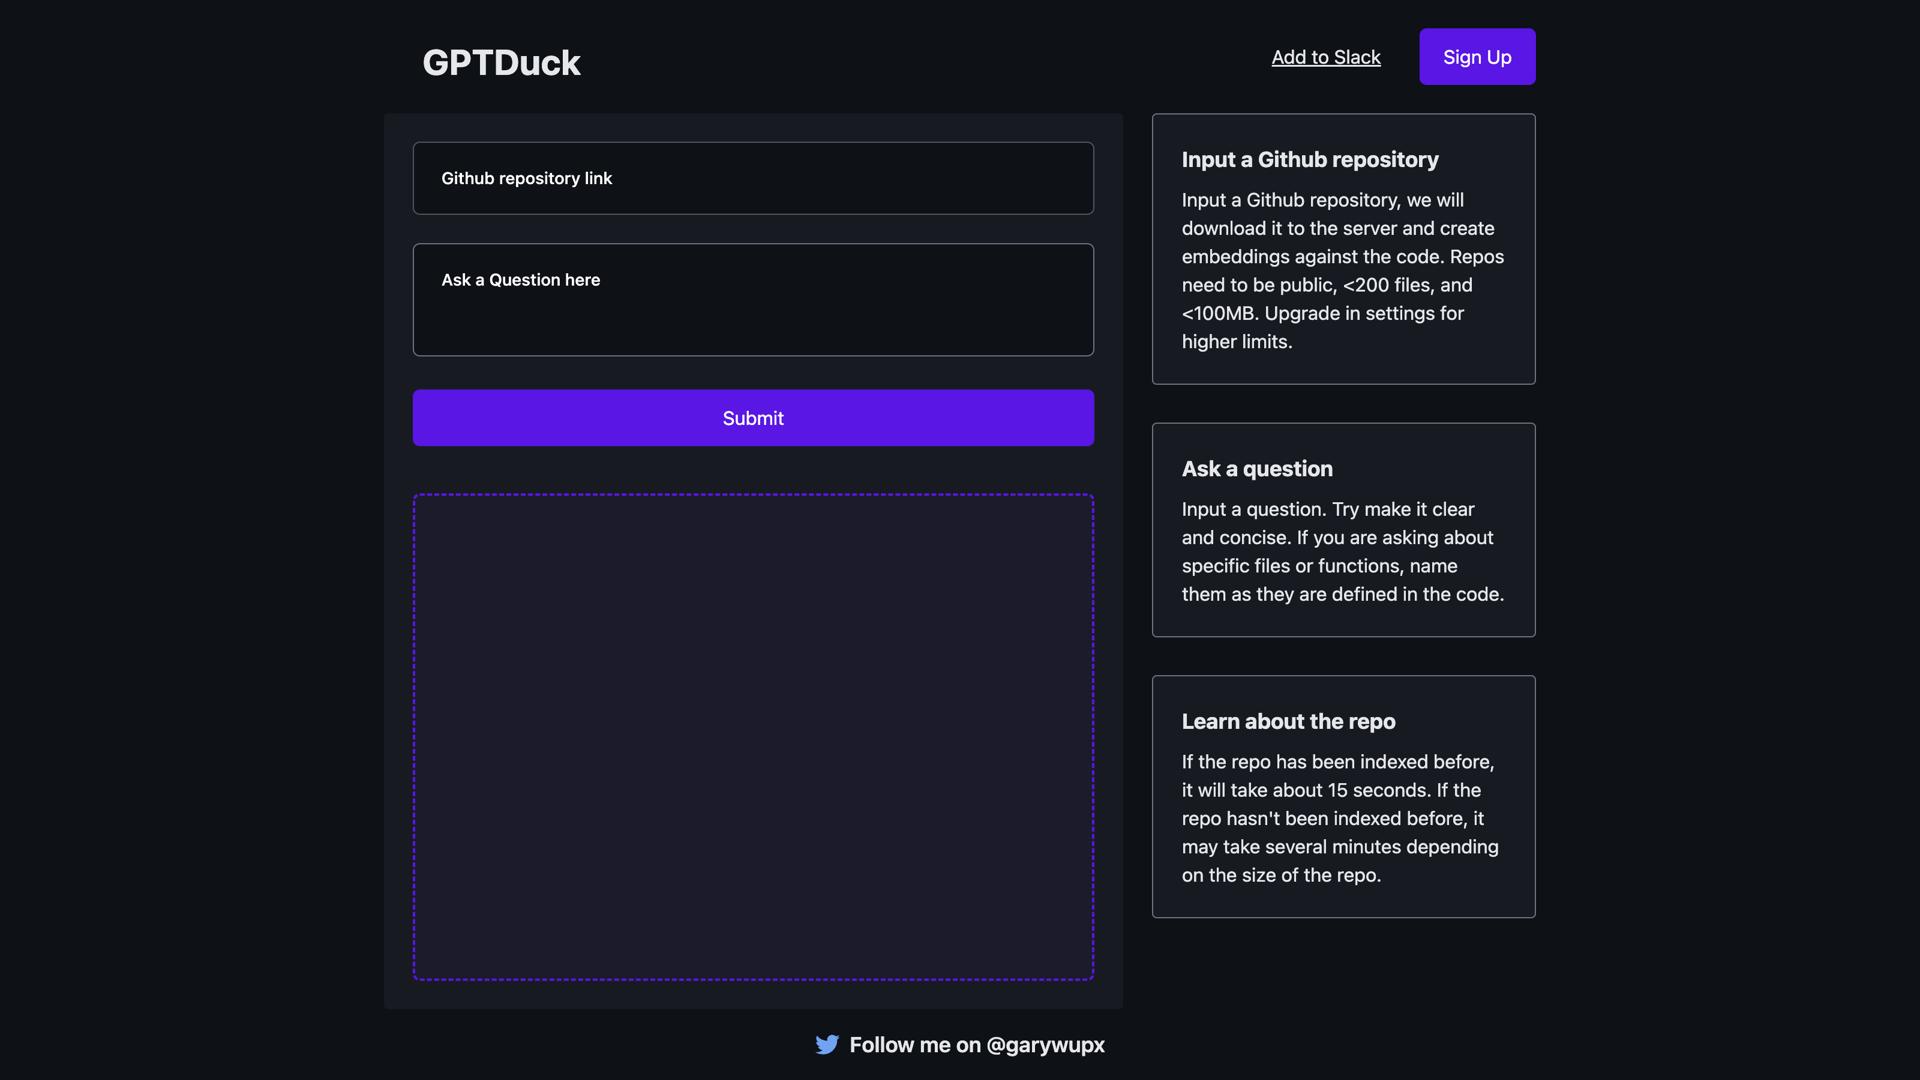The height and width of the screenshot is (1080, 1920).
Task: Click the Input a Github repository heading
Action: click(1309, 159)
